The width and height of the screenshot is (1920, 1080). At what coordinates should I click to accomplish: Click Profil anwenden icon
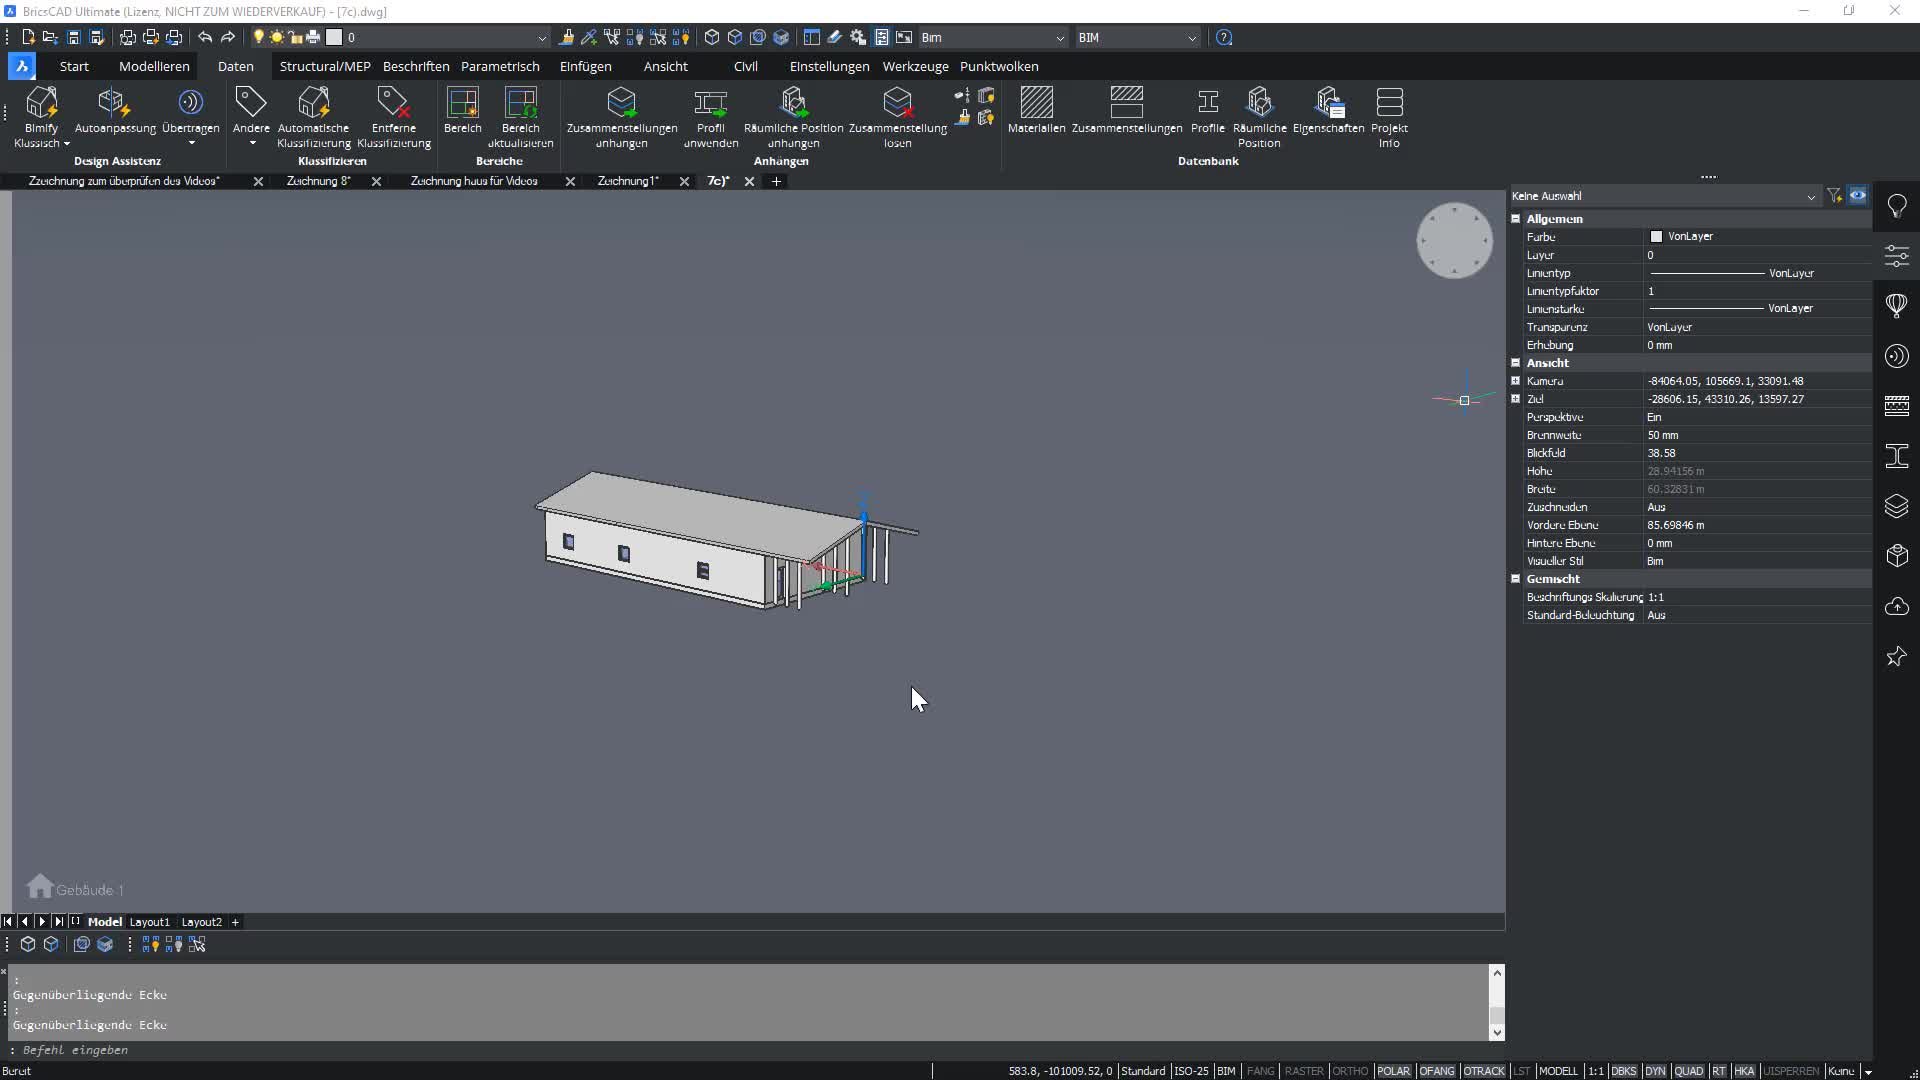(710, 102)
